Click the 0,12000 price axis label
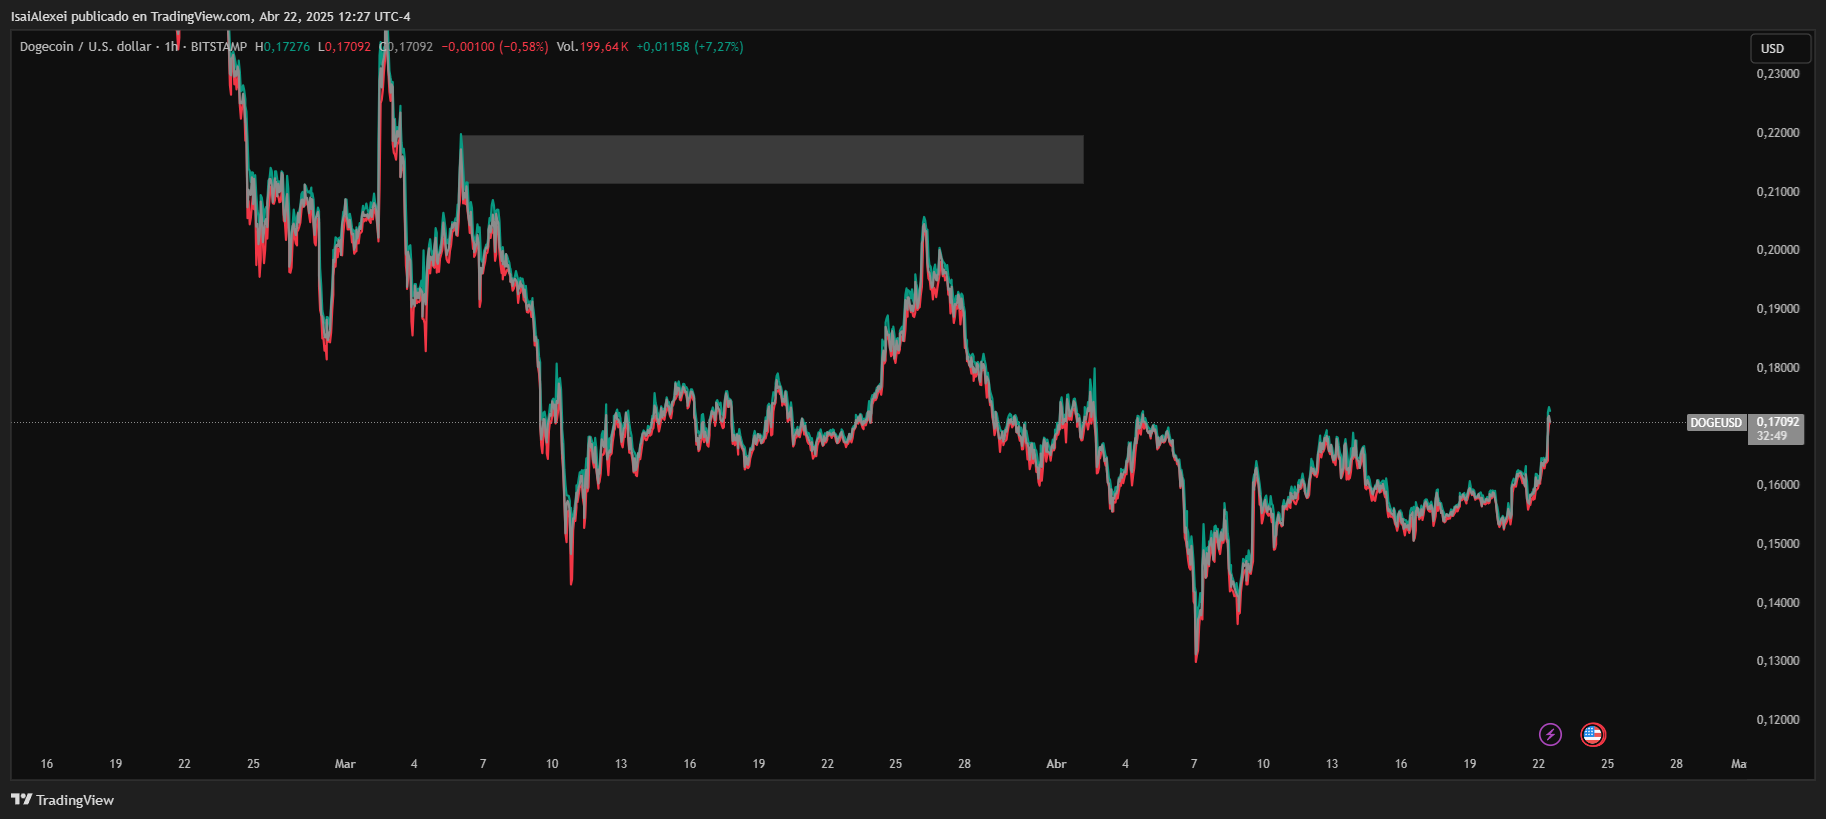Screen dimensions: 1826x819 point(1777,720)
